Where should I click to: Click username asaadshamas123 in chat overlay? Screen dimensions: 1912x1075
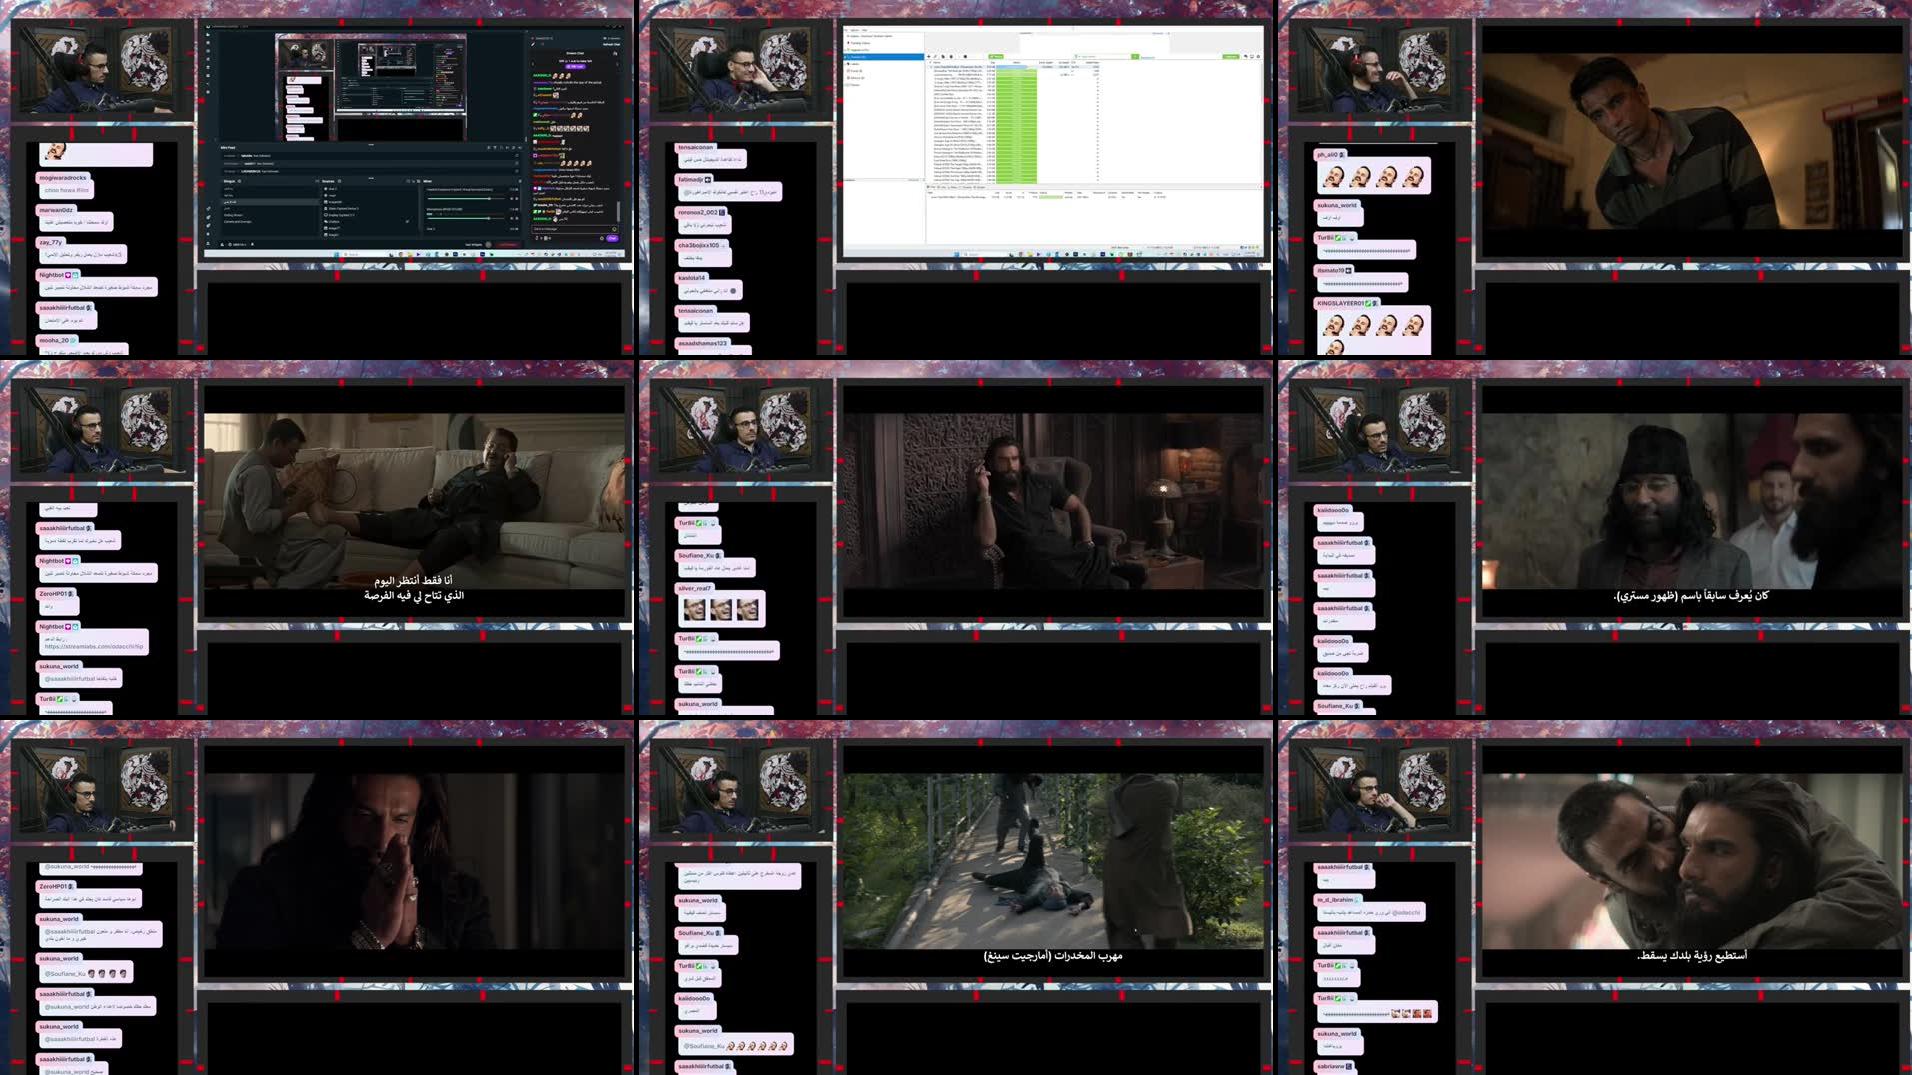(x=702, y=343)
